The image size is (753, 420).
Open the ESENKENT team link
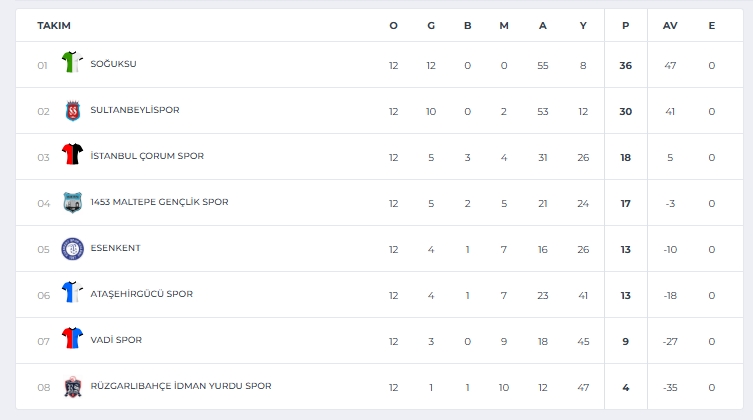tap(115, 248)
